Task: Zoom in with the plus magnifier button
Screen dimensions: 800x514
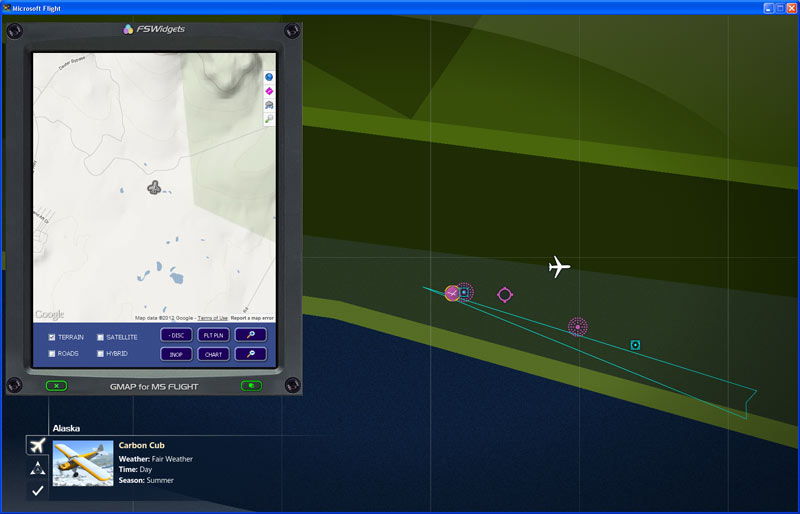Action: [x=251, y=335]
